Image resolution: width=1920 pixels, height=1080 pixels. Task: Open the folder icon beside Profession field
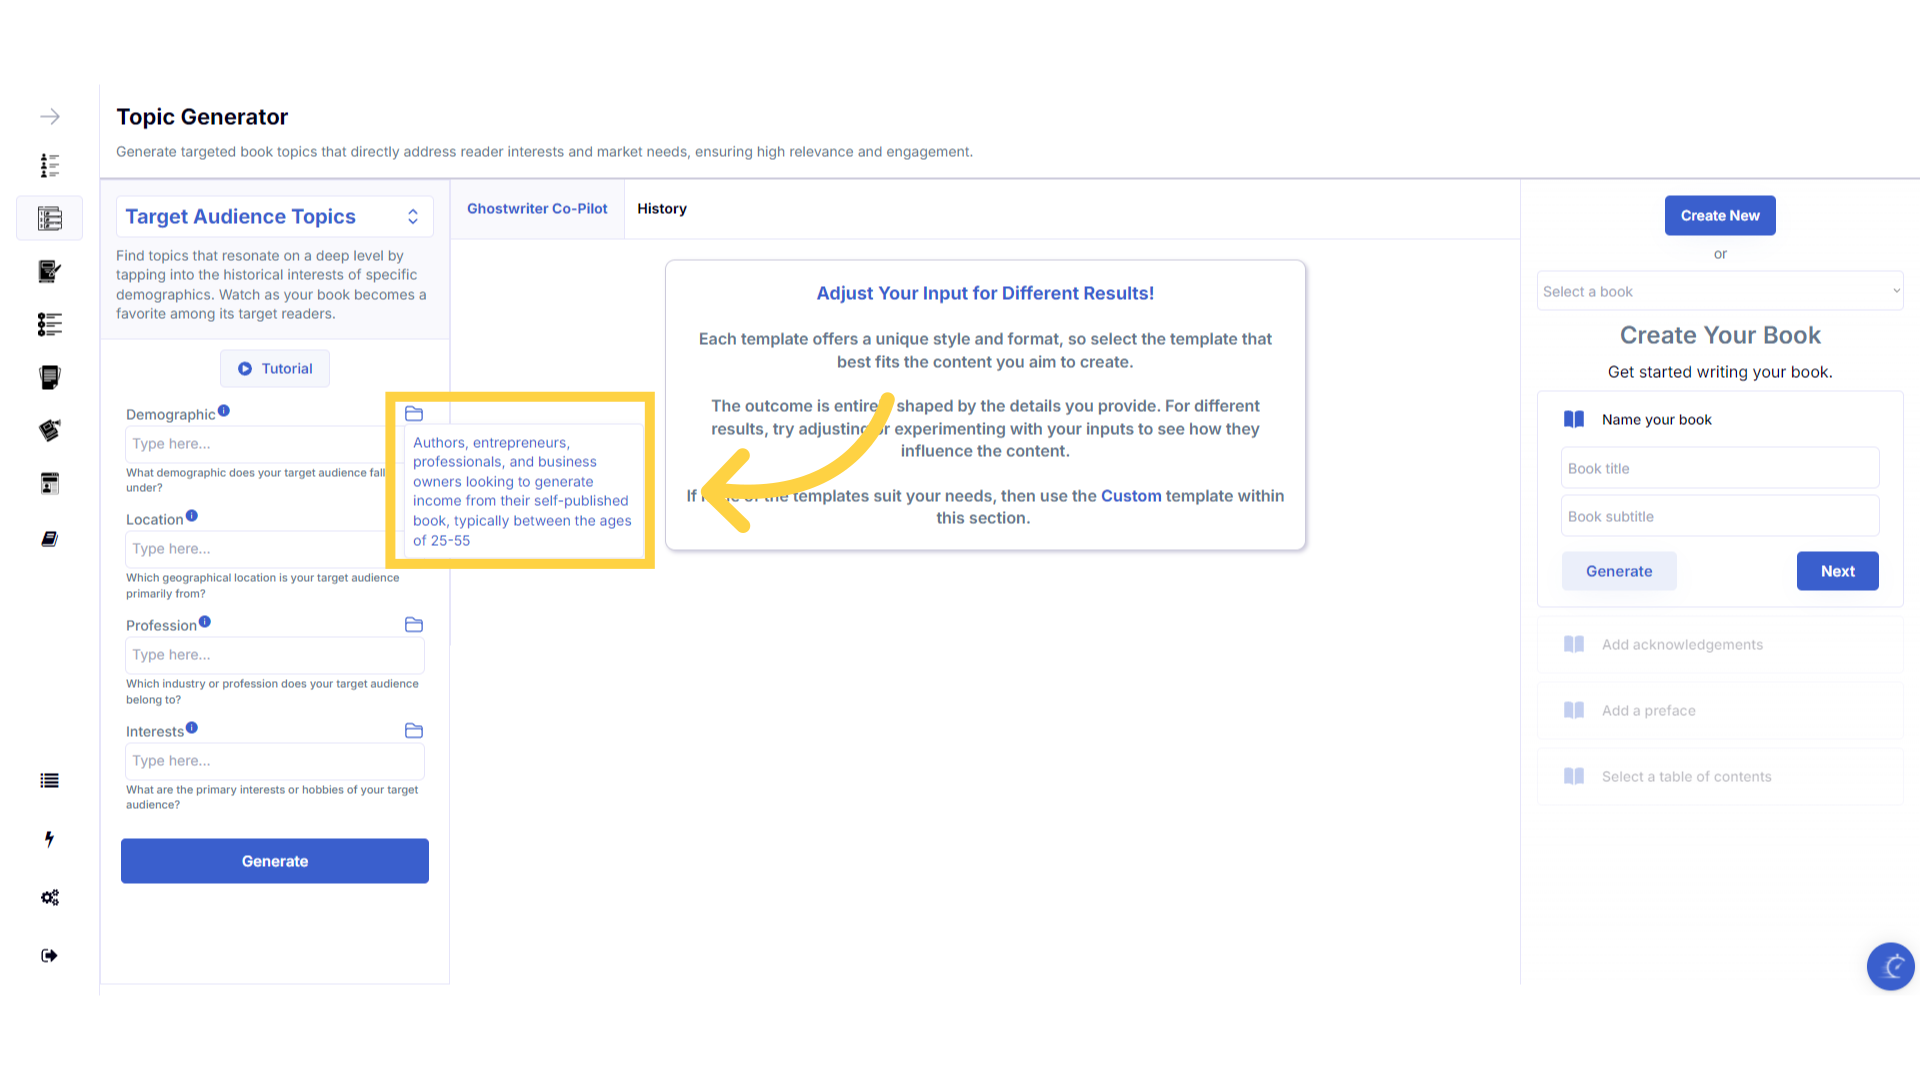pos(414,625)
